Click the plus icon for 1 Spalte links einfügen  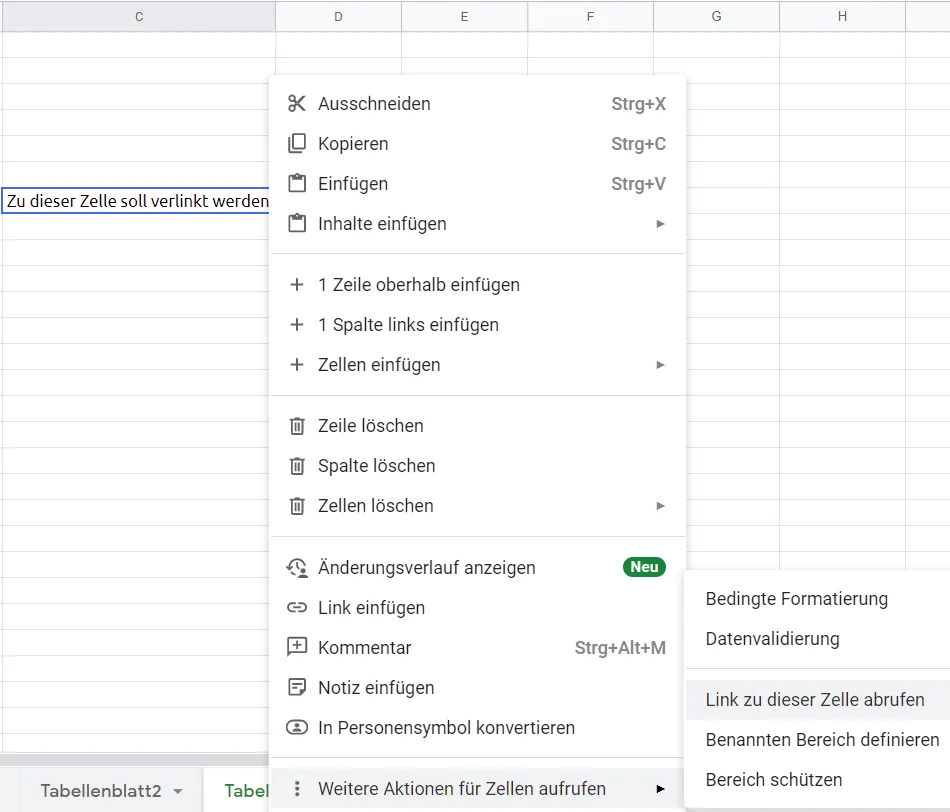pos(296,325)
